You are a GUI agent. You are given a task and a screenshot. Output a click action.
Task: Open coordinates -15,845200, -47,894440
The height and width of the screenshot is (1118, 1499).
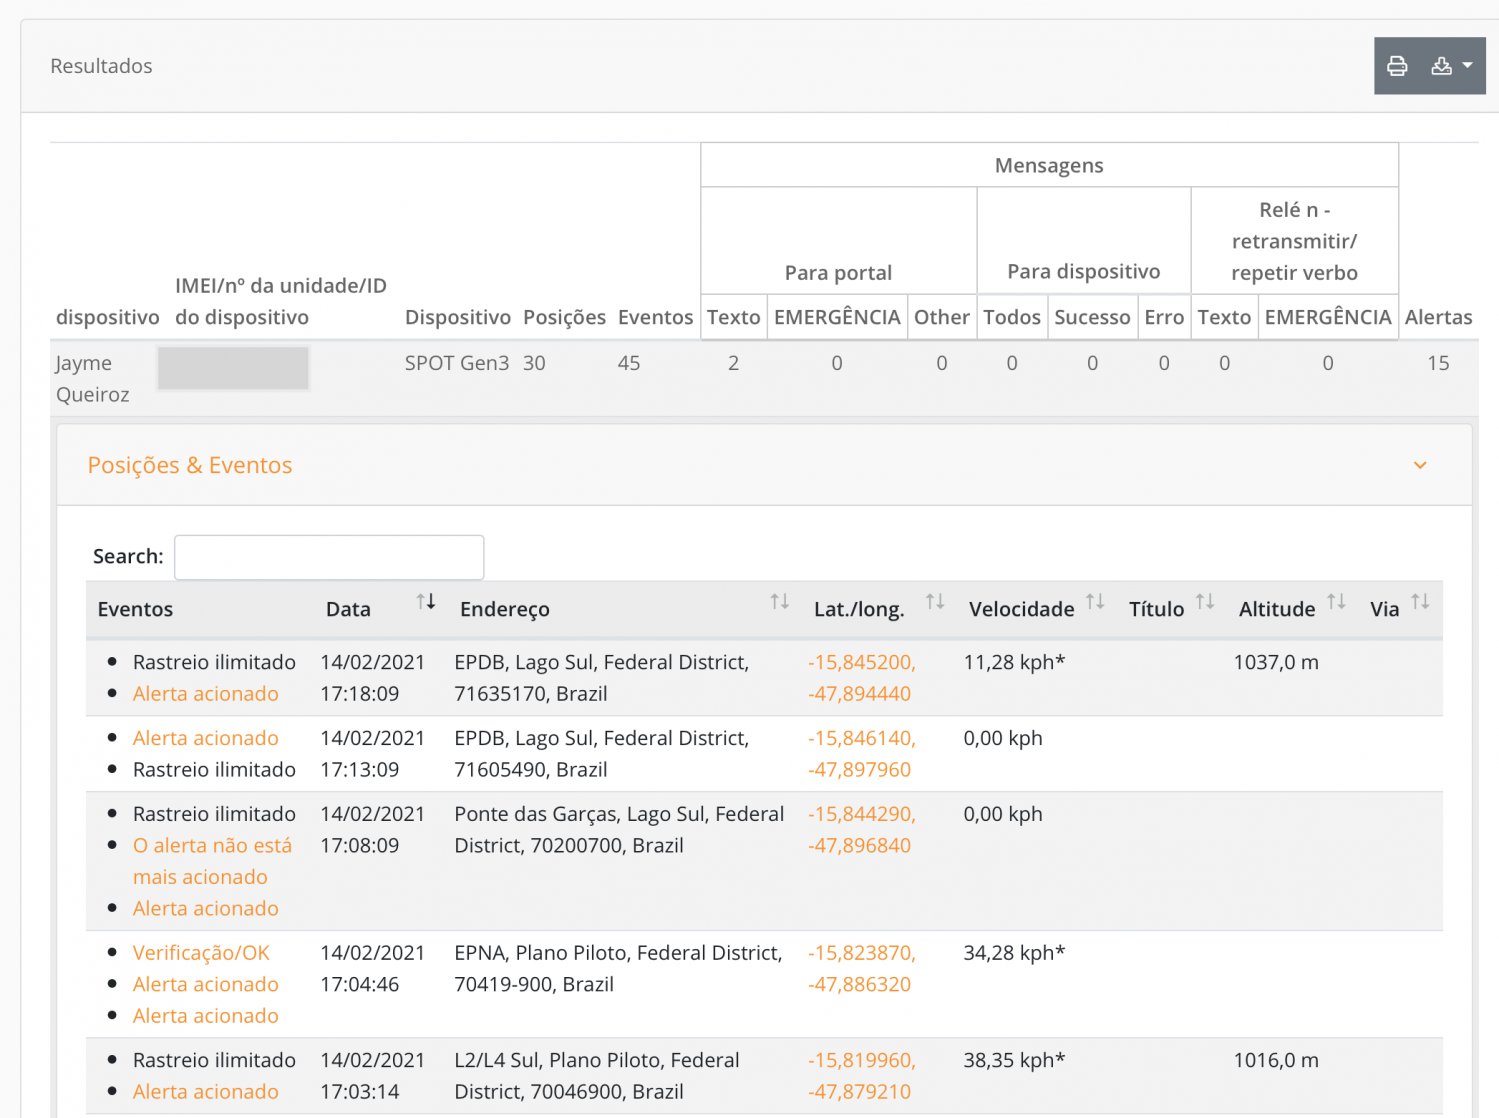(x=861, y=678)
